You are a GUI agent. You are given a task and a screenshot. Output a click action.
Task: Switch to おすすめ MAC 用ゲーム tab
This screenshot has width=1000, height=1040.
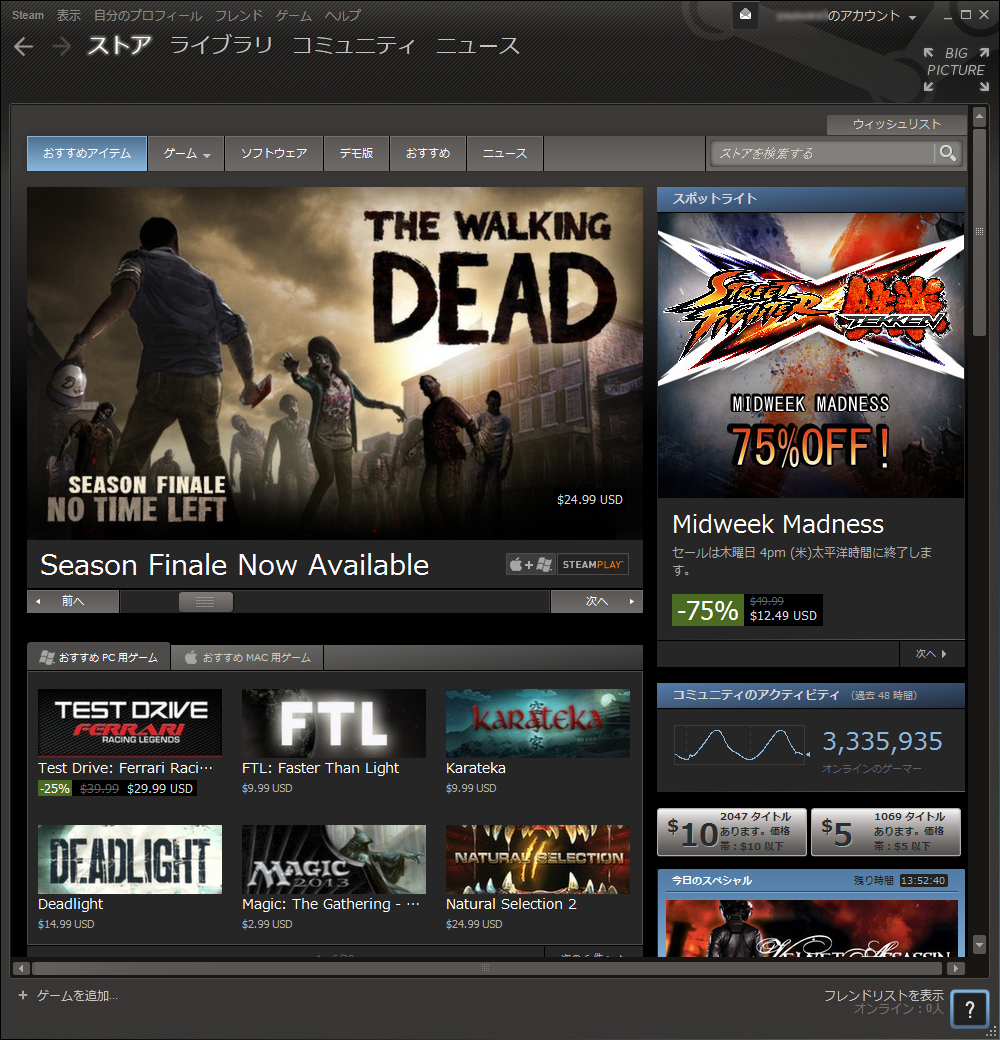click(247, 657)
